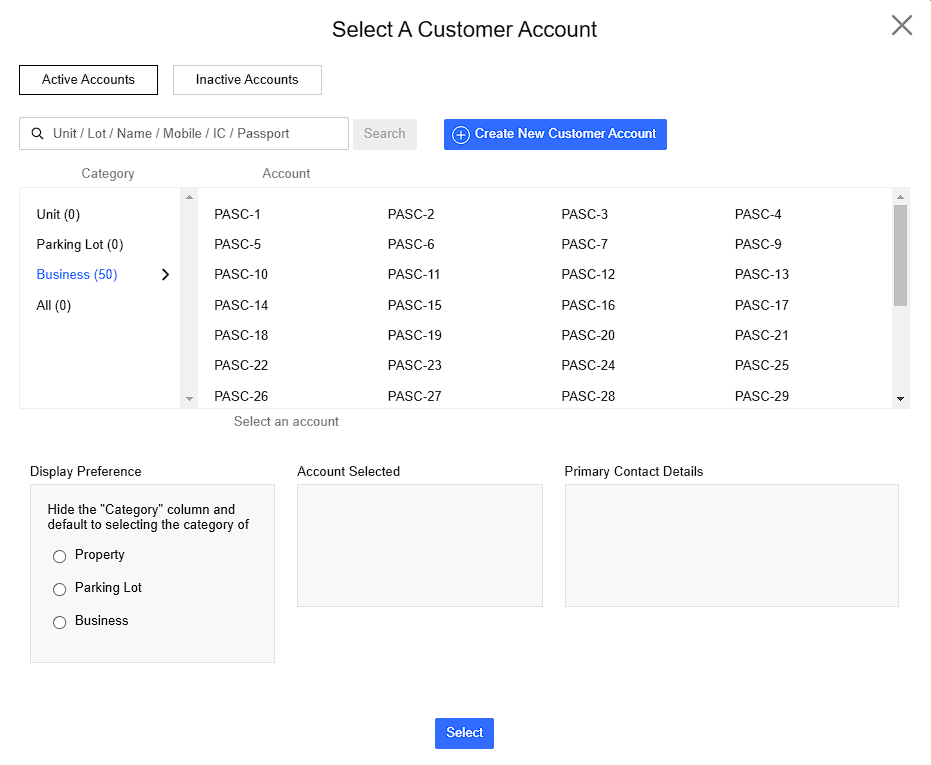The height and width of the screenshot is (765, 931).
Task: Click account list scroll down arrow
Action: 900,398
